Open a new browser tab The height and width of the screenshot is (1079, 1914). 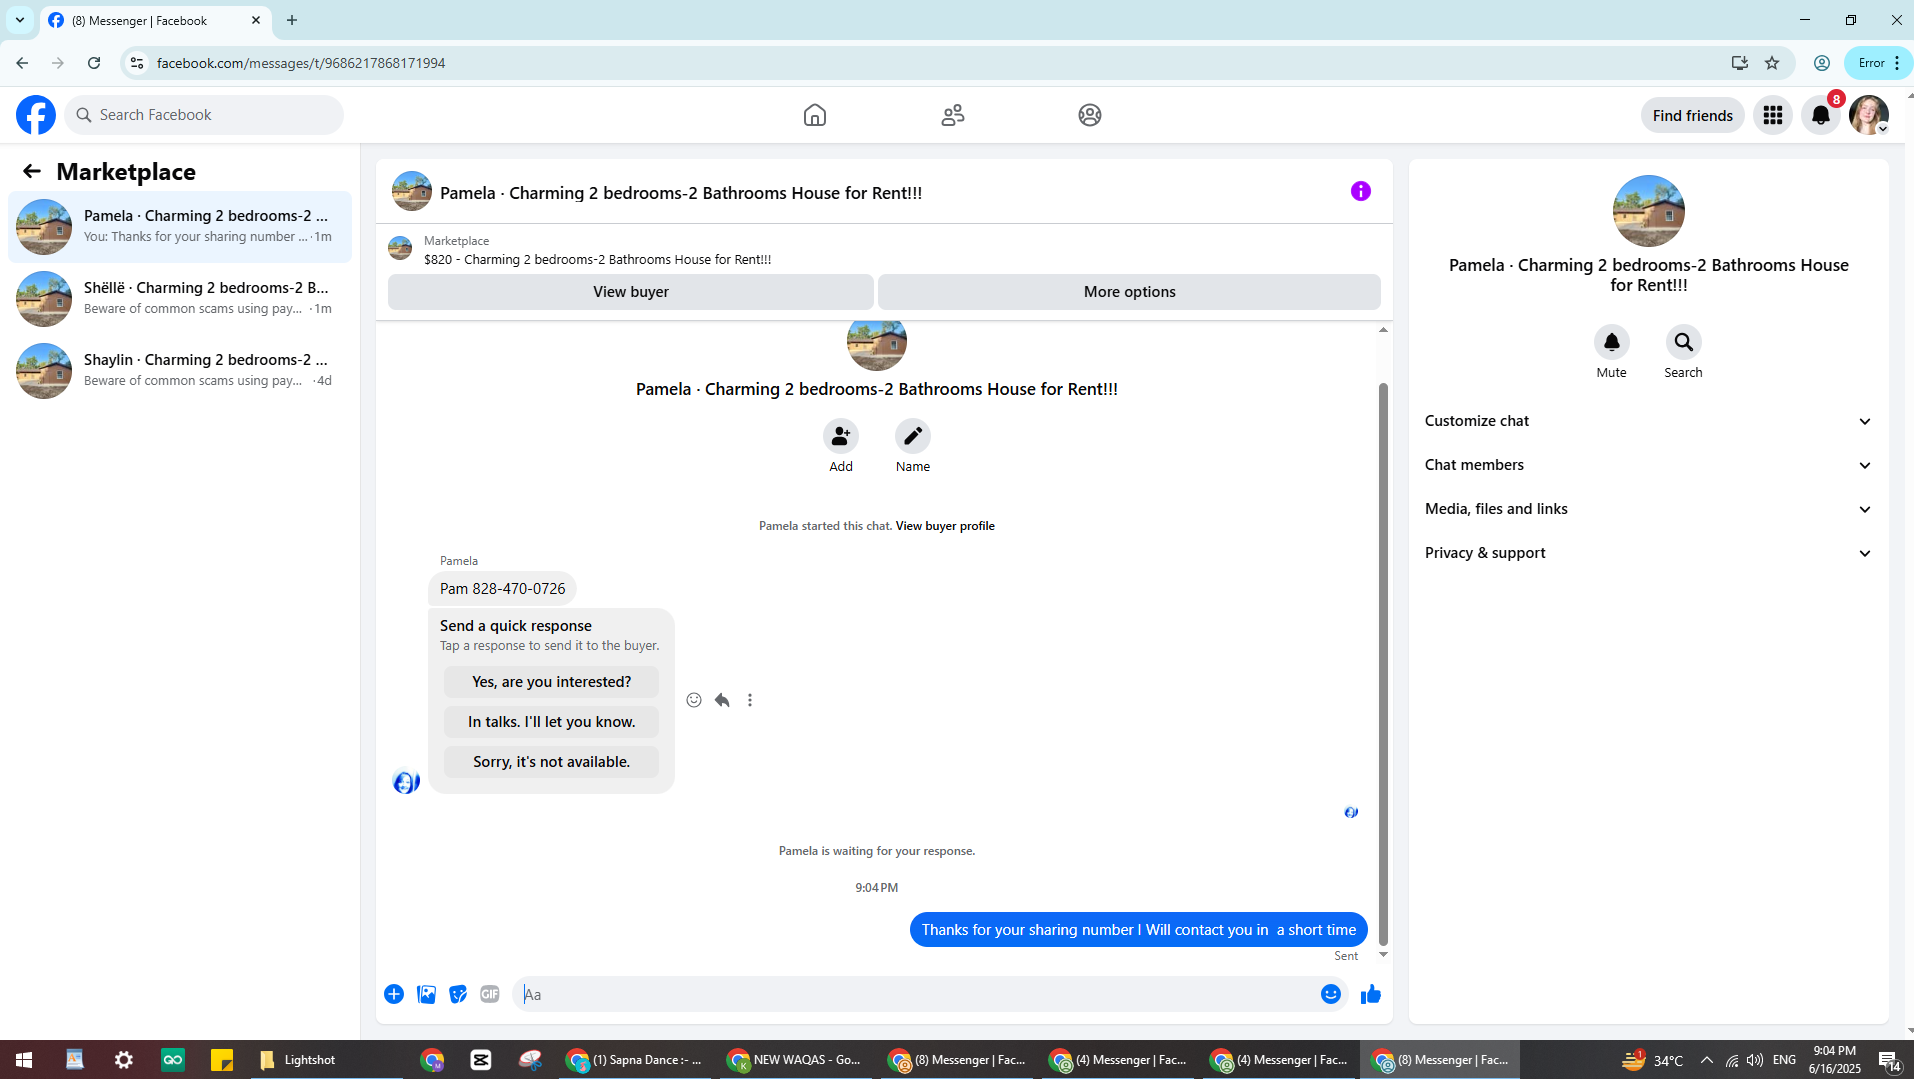coord(292,20)
